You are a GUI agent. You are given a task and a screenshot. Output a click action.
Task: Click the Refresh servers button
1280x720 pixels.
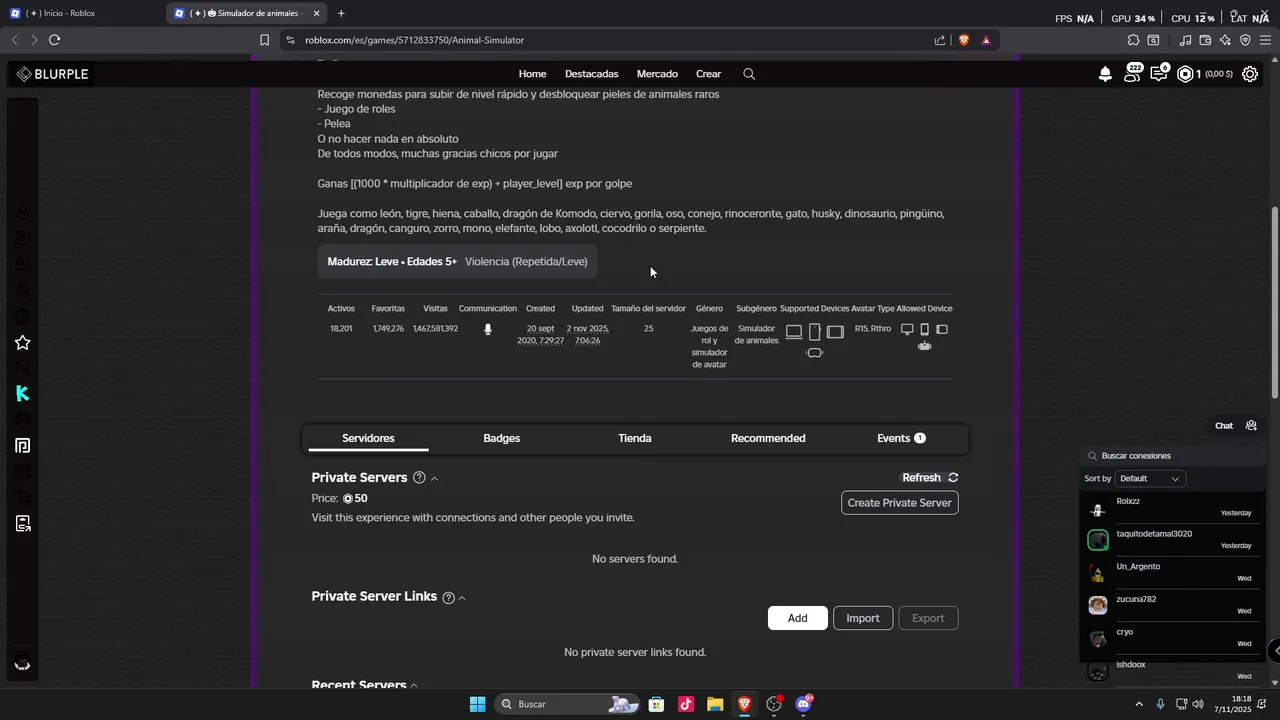(x=930, y=478)
